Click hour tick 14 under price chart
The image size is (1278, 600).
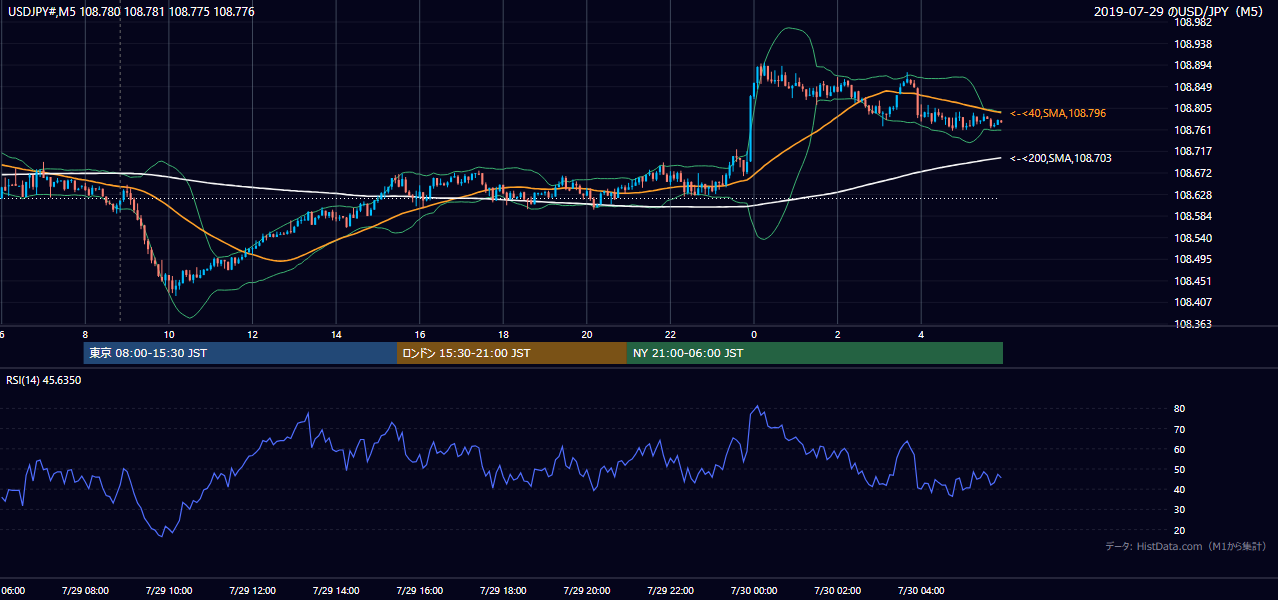(336, 334)
